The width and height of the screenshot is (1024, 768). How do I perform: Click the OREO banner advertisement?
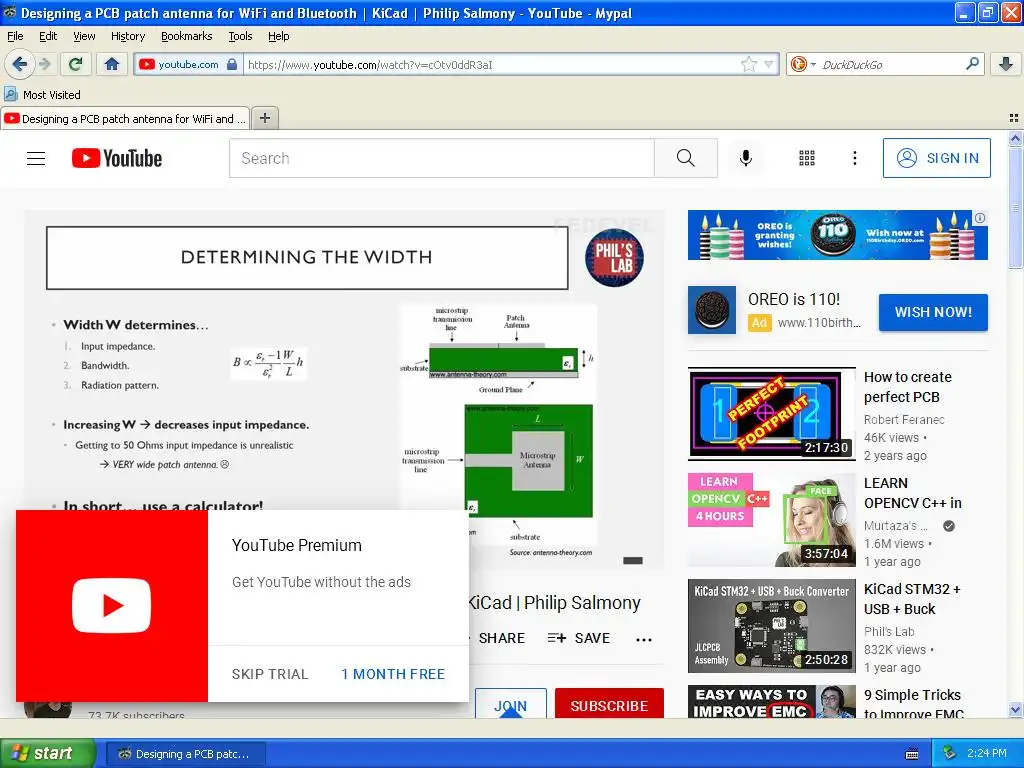[x=837, y=234]
